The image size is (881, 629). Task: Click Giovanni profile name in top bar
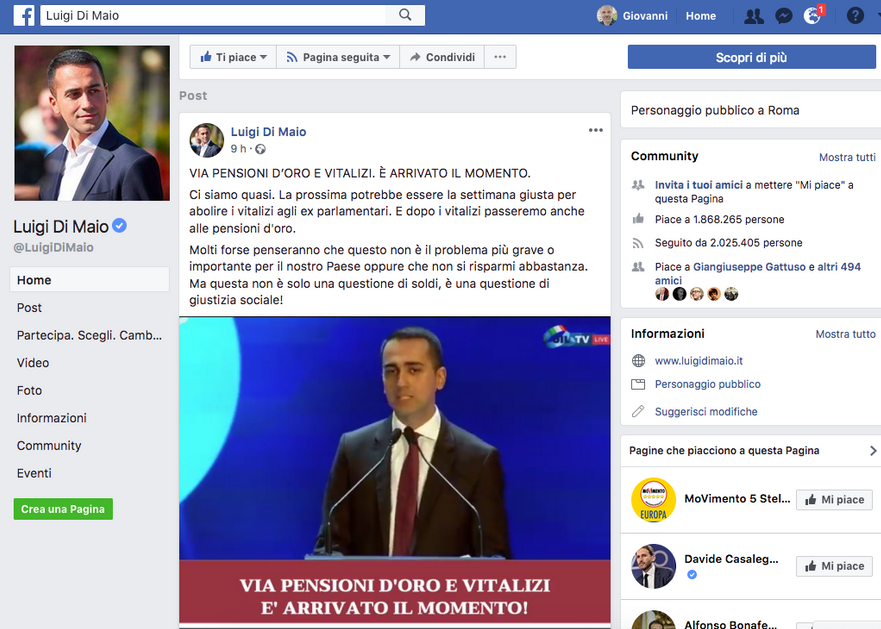tap(645, 16)
